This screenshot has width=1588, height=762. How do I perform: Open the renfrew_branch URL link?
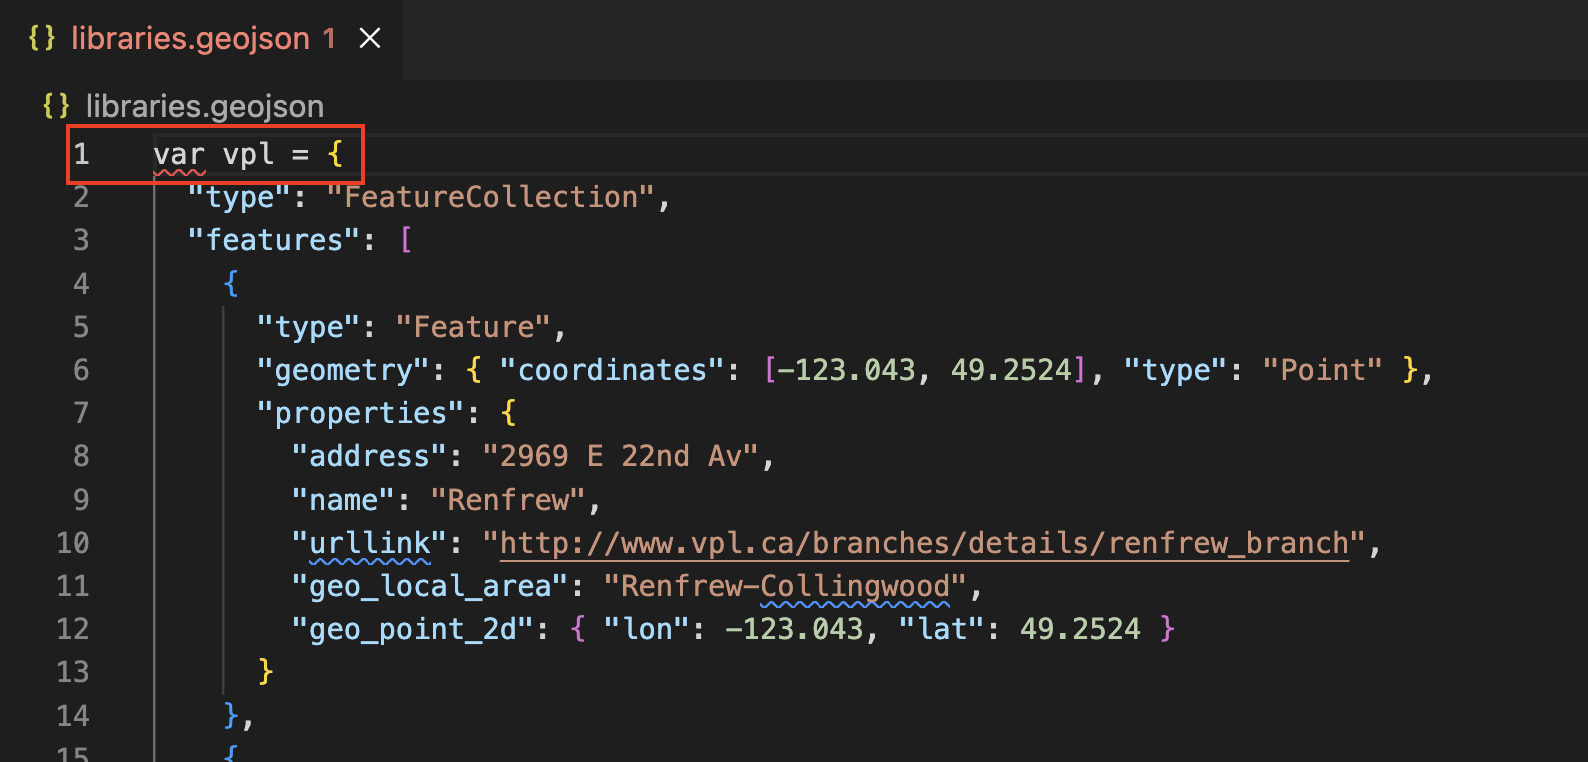pyautogui.click(x=924, y=543)
